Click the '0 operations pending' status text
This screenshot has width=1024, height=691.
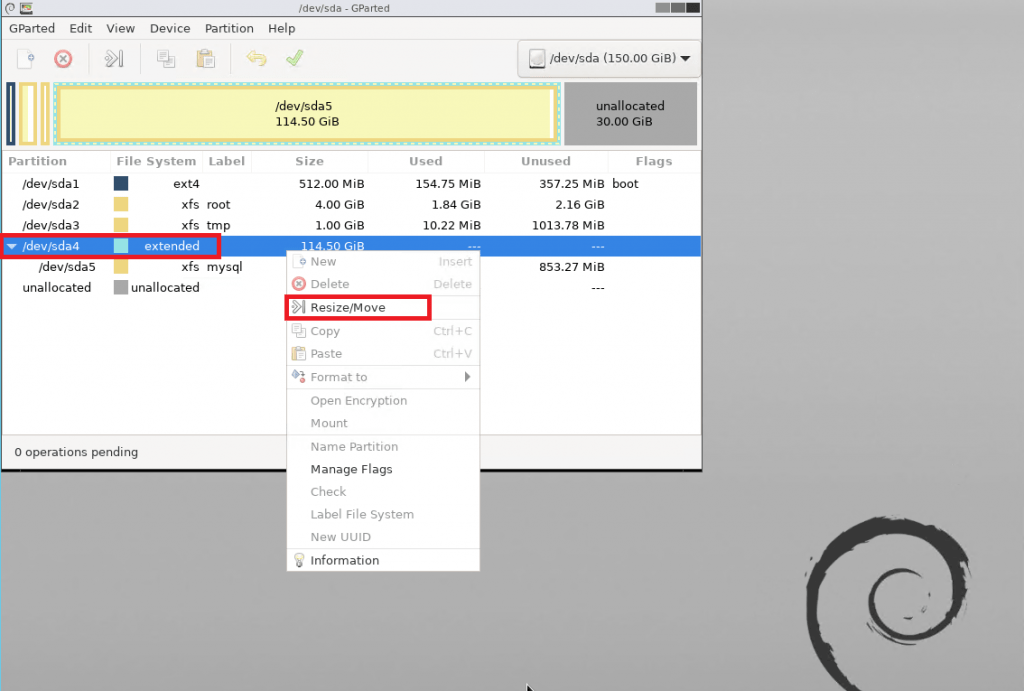[x=76, y=452]
